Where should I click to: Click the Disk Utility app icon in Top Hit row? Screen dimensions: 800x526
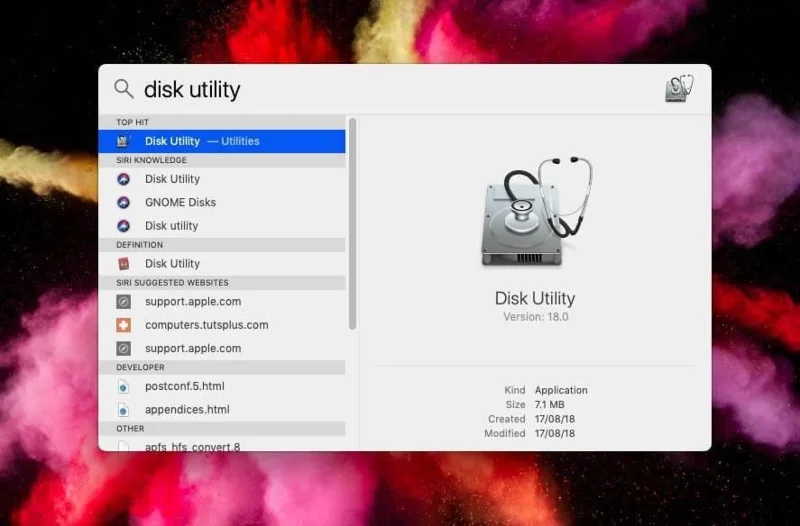point(123,141)
